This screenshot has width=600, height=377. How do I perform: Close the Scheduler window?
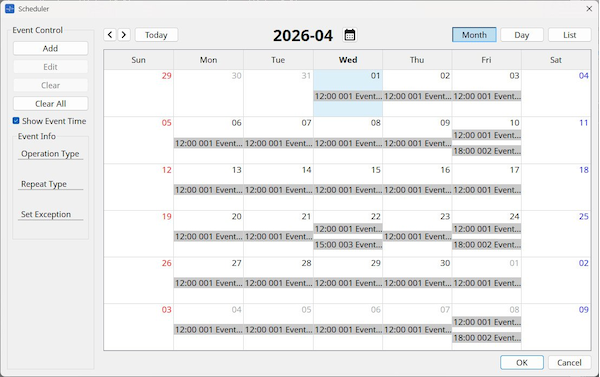(589, 8)
